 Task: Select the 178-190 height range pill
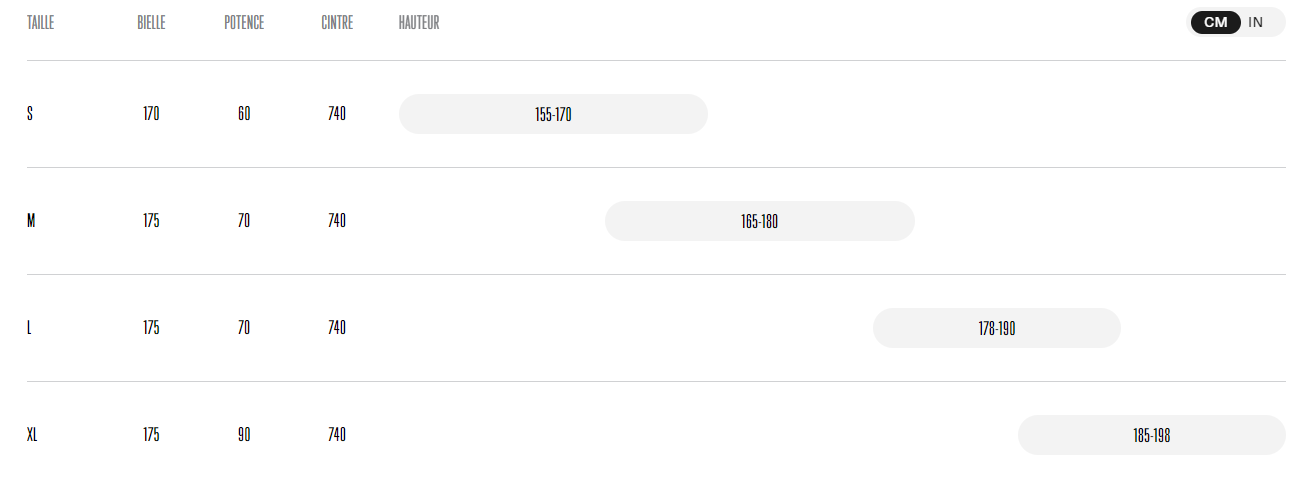[997, 328]
